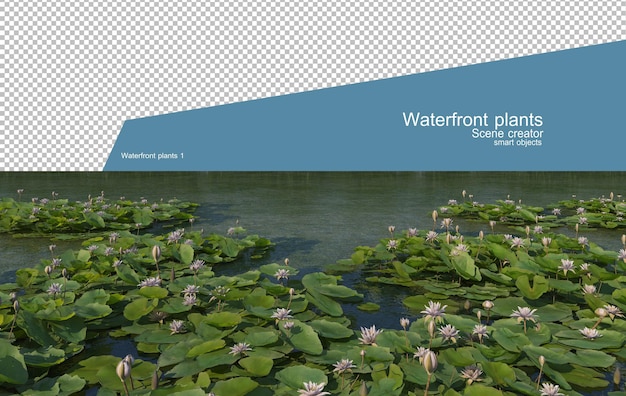Viewport: 626px width, 396px height.
Task: Select the "Waterfront plants 1" label
Action: click(153, 156)
